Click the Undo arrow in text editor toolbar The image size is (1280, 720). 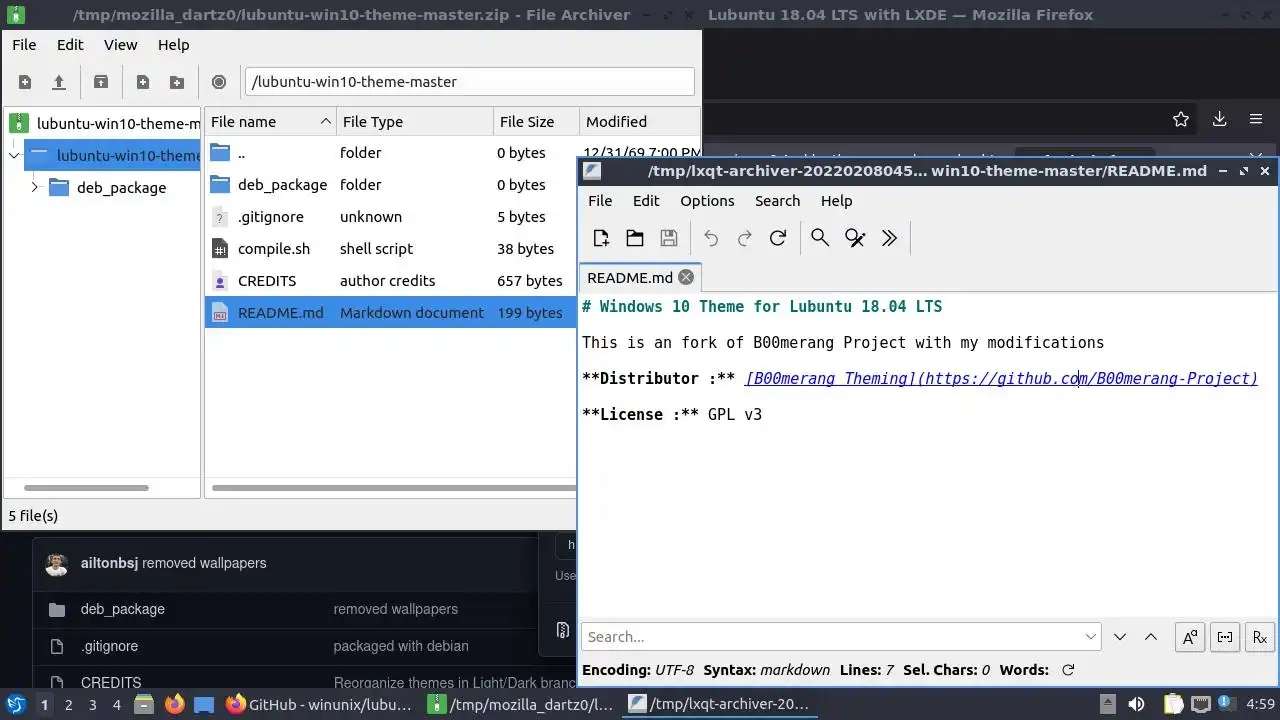[x=711, y=238]
